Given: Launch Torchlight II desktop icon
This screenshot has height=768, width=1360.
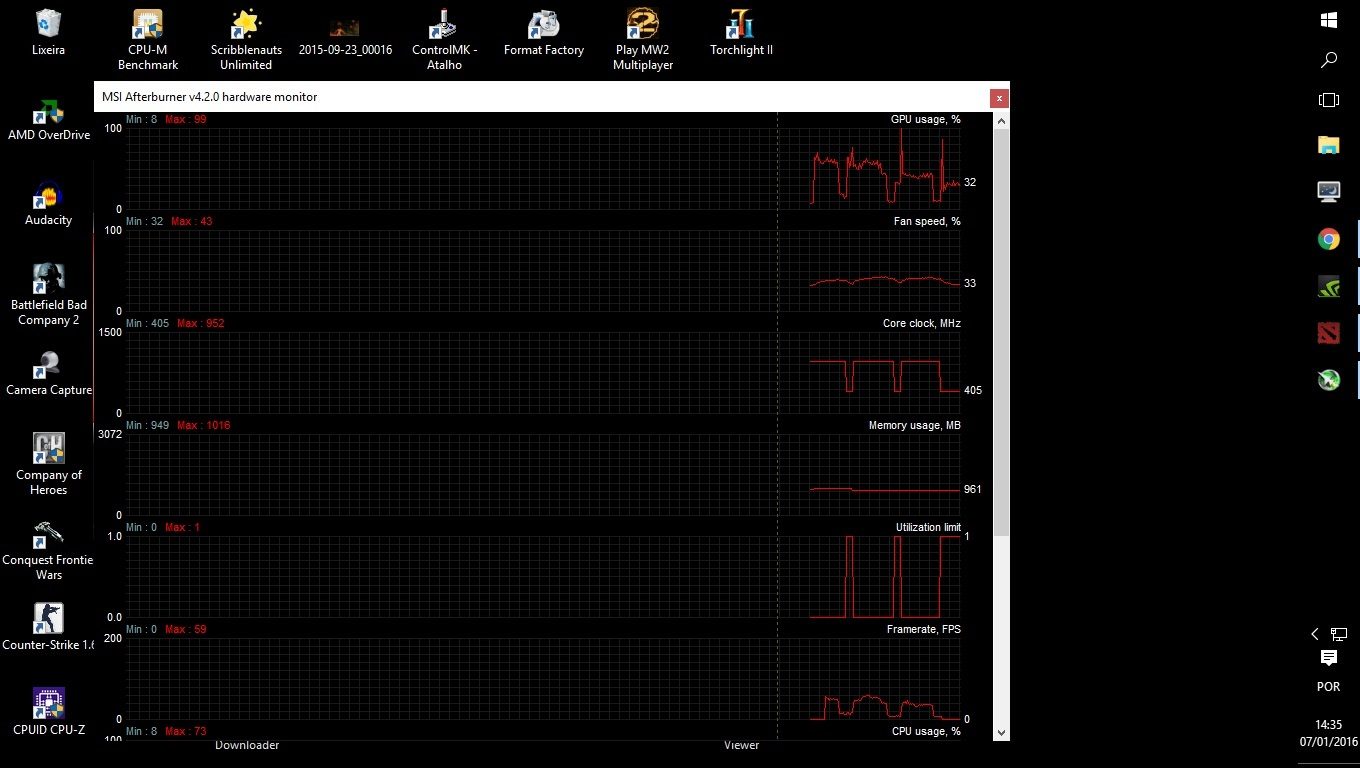Looking at the screenshot, I should click(741, 32).
